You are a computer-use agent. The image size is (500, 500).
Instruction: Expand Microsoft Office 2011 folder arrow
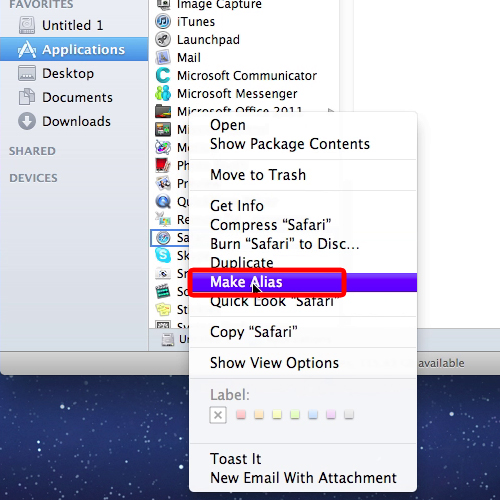pos(331,111)
